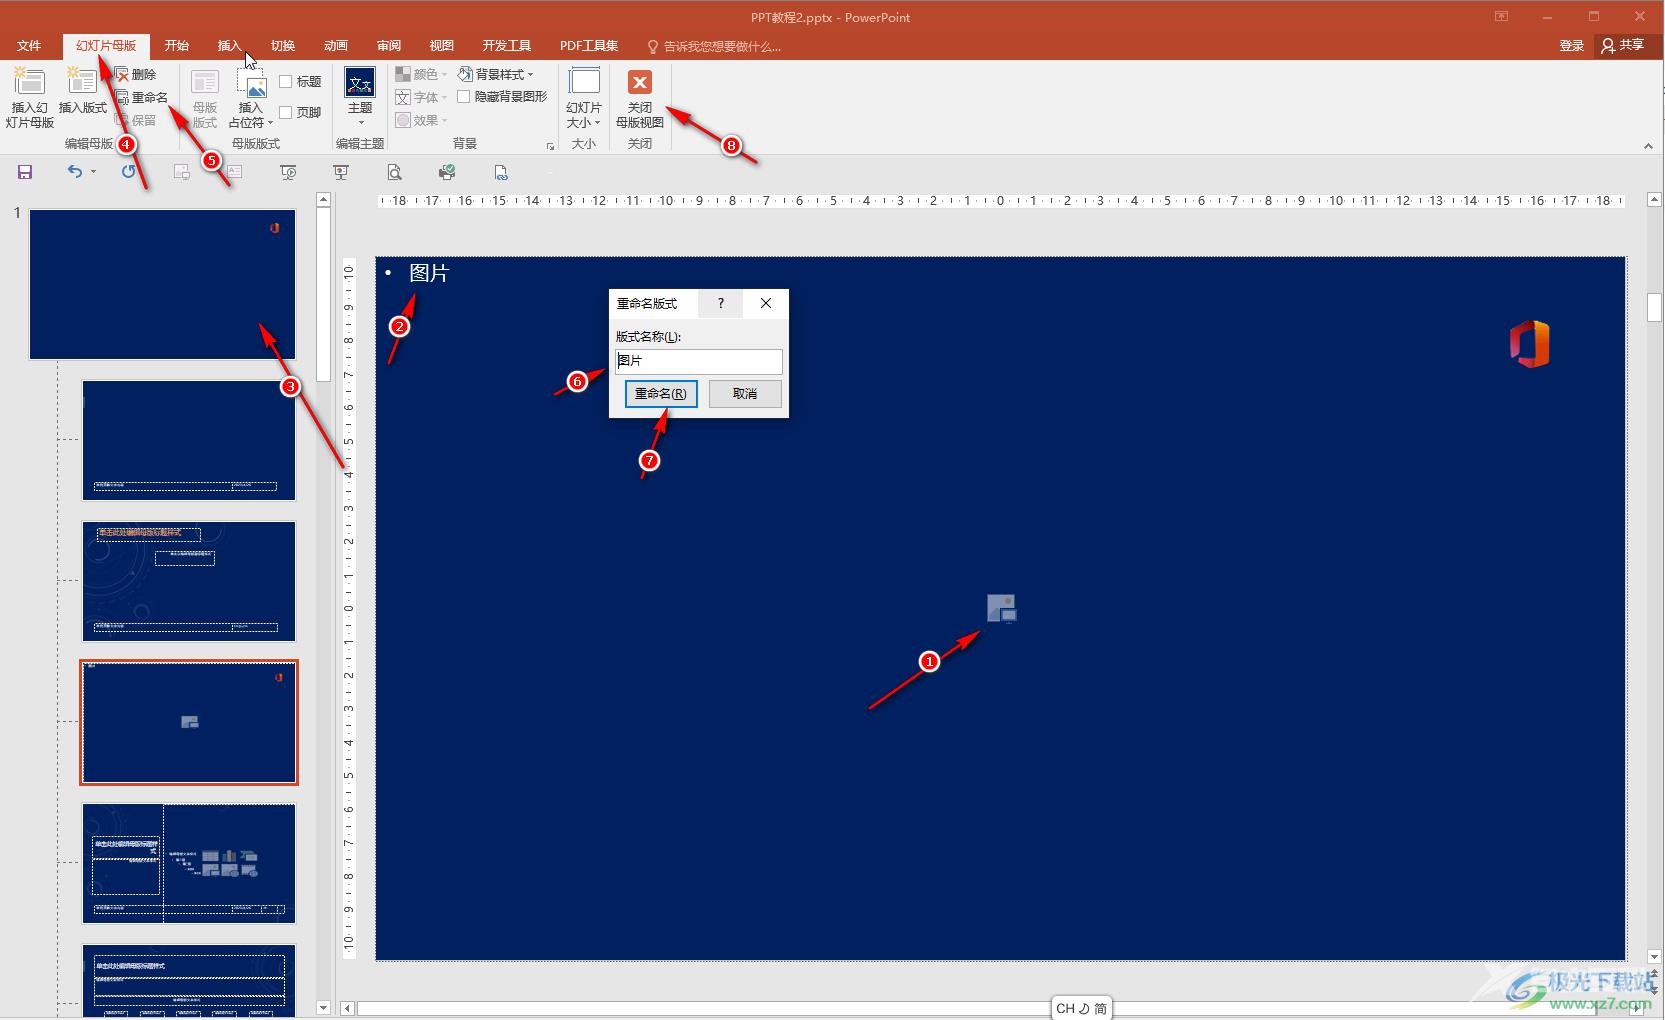Click the background group dialog launcher
Image resolution: width=1665 pixels, height=1020 pixels.
(550, 146)
